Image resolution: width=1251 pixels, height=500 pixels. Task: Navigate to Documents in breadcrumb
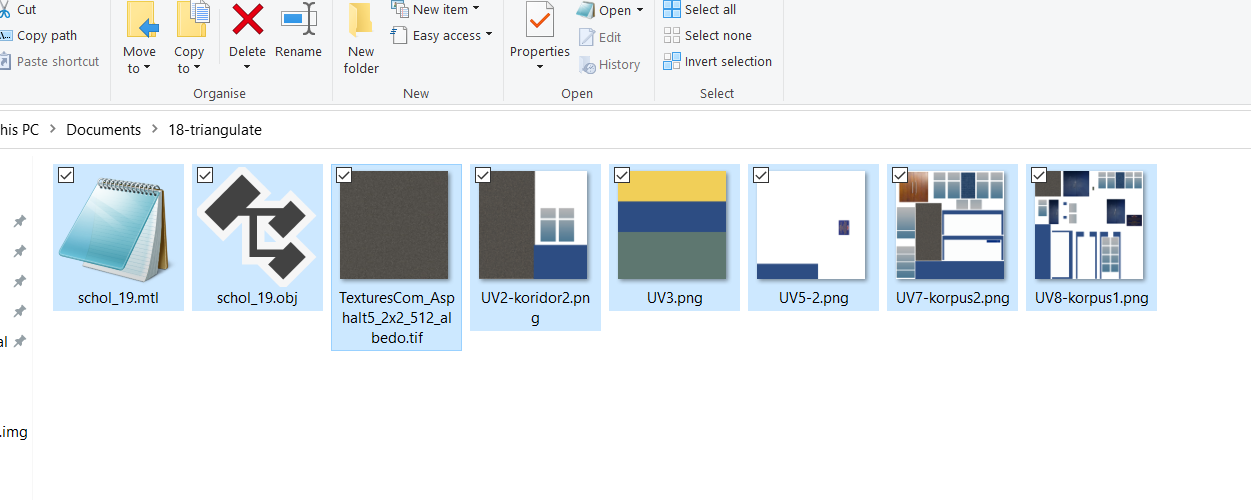pyautogui.click(x=103, y=130)
